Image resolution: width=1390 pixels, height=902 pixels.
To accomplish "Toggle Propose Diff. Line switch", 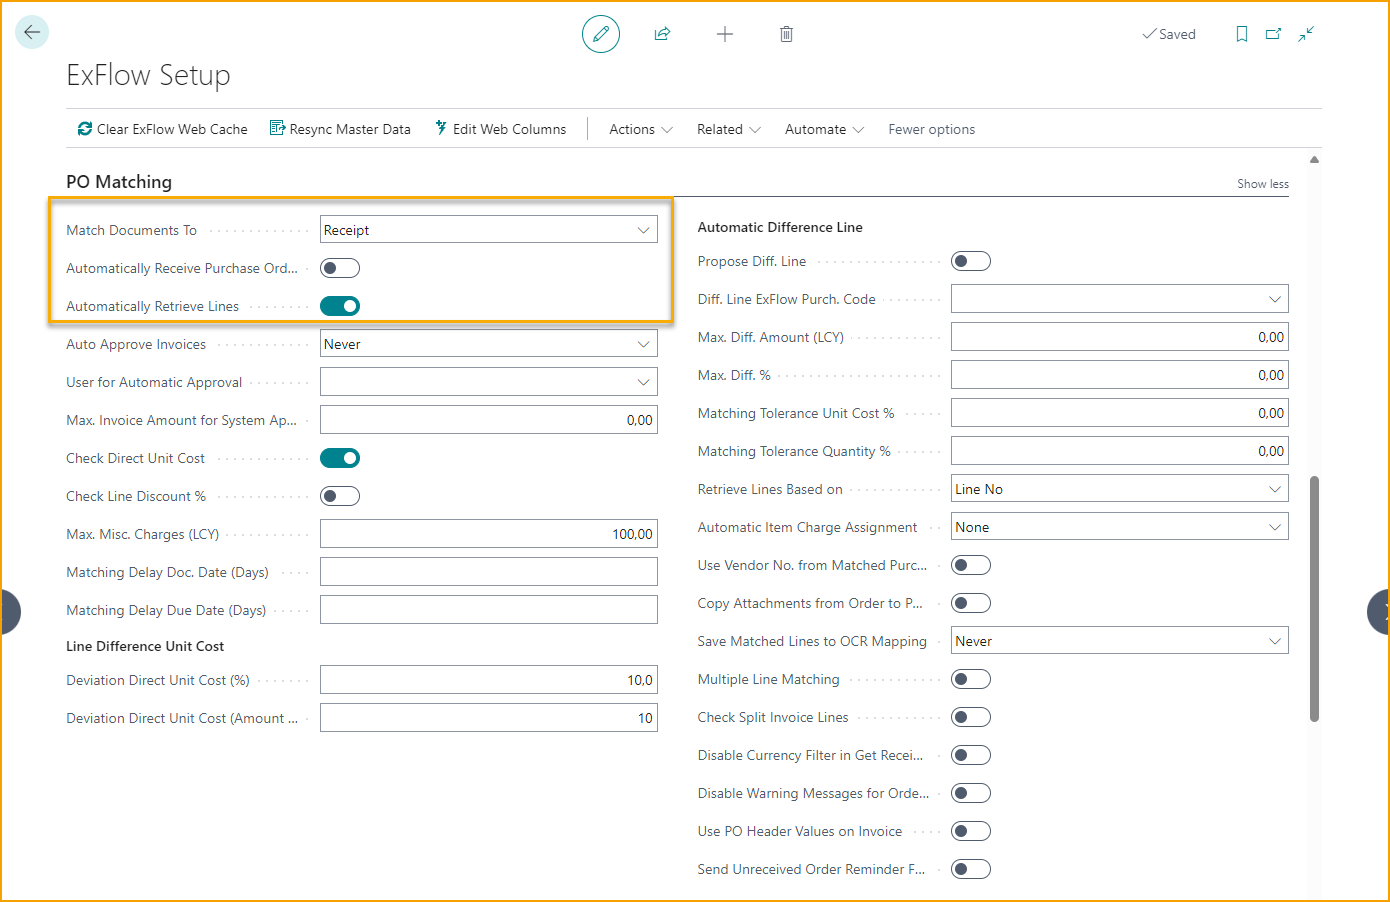I will tap(971, 261).
